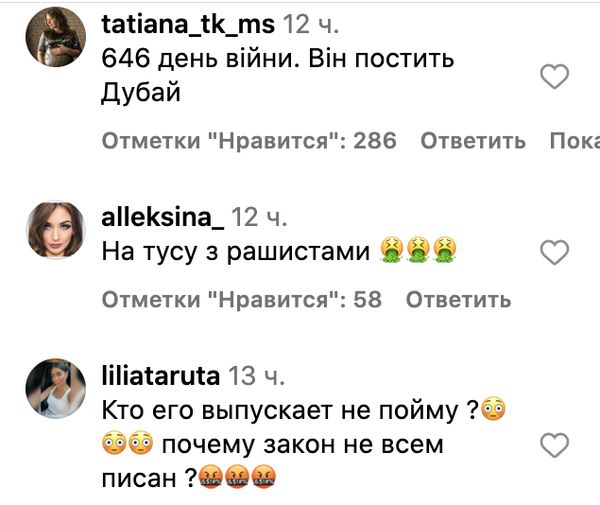Open the alleksina_ username link
Screen dimensions: 600x505
click(x=163, y=217)
